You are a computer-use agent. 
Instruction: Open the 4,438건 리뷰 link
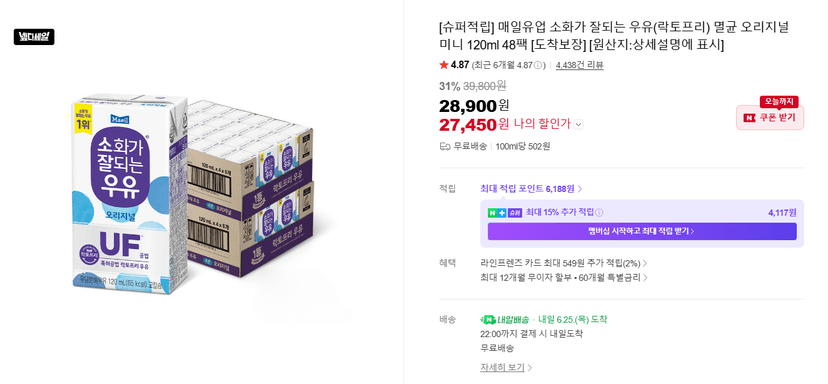579,65
